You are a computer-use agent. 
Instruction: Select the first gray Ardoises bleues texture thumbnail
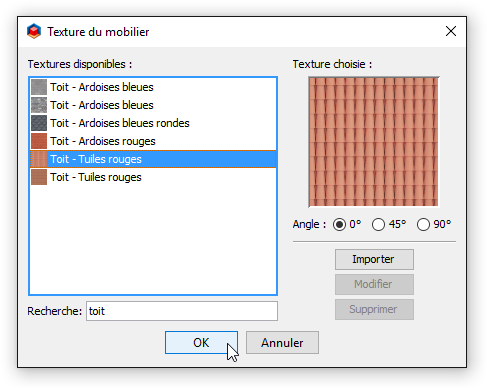(39, 87)
